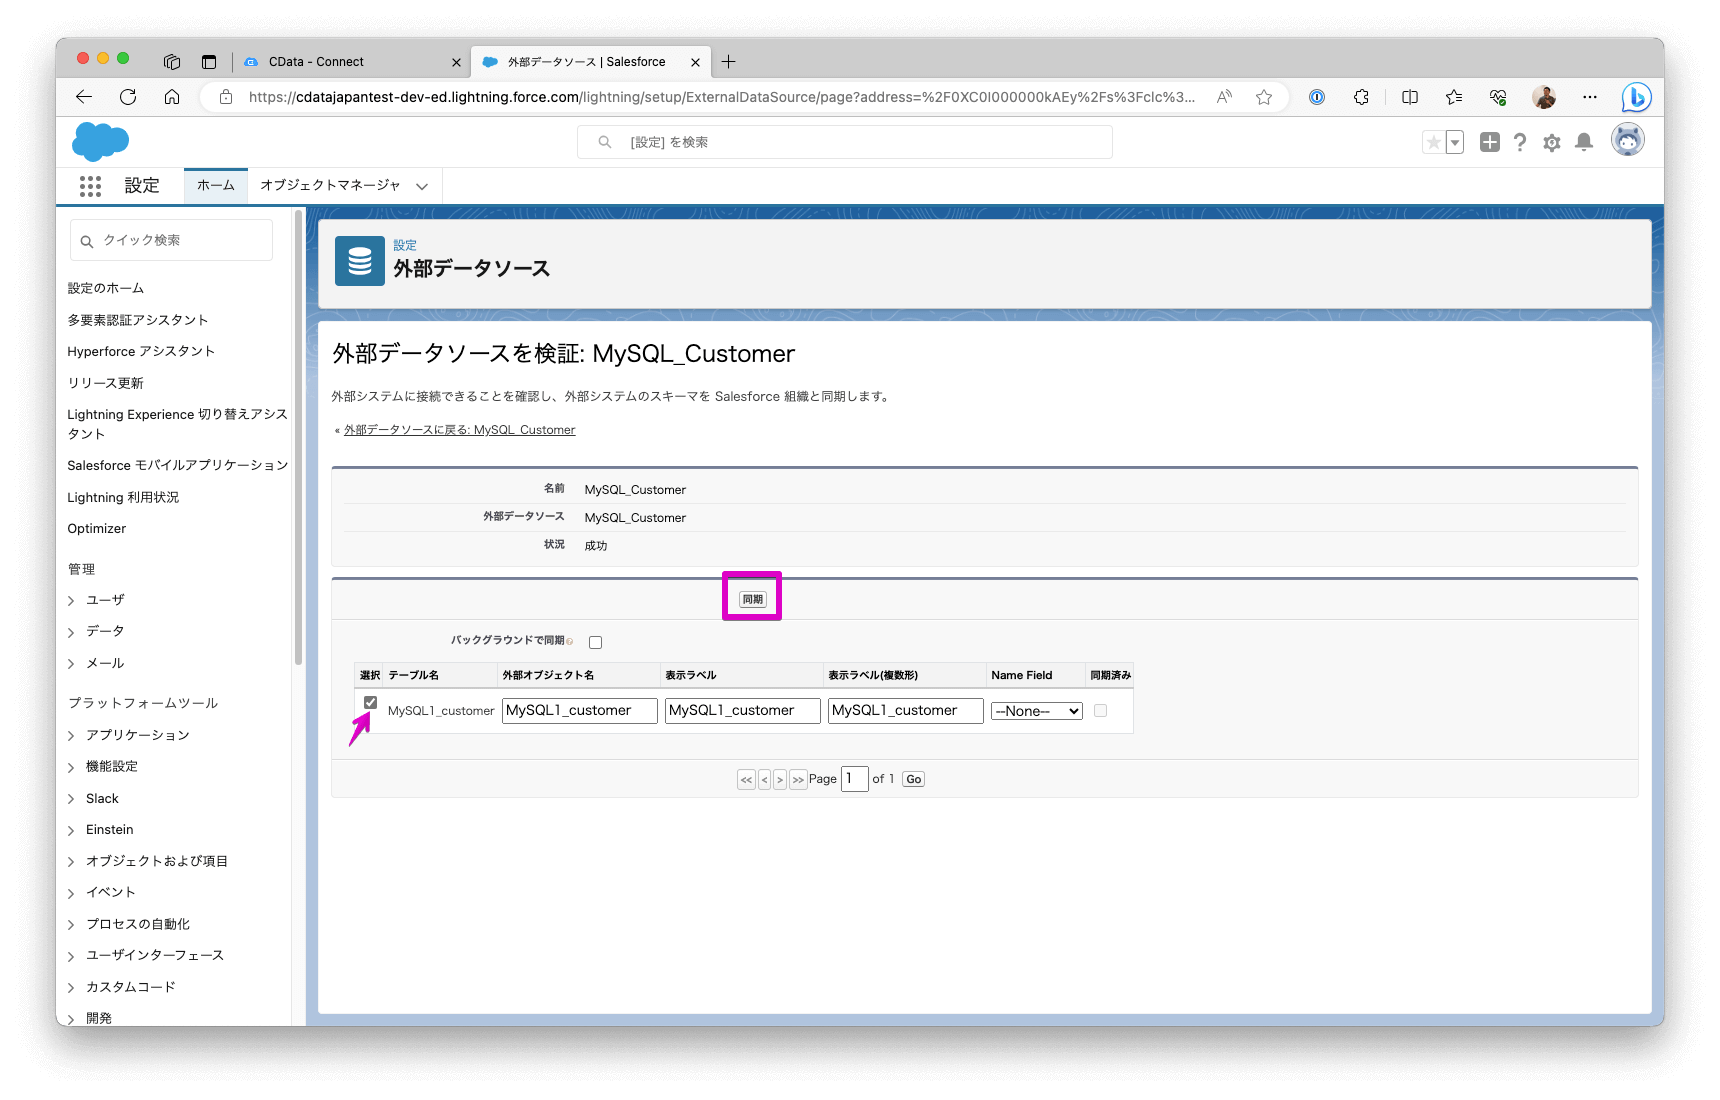Screen dimensions: 1720x1100
Task: Edit the 外部オブジェクト名 field
Action: 580,711
